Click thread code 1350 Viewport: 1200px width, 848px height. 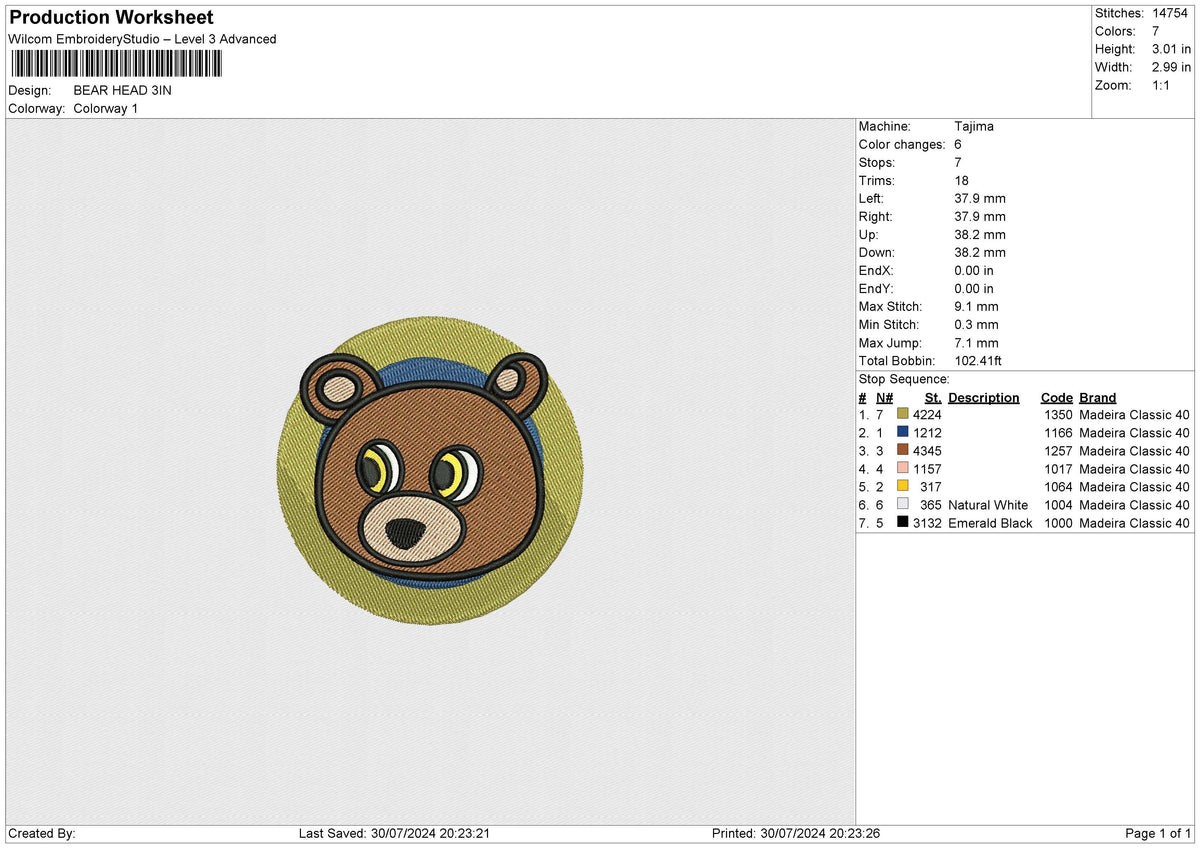(x=1058, y=415)
